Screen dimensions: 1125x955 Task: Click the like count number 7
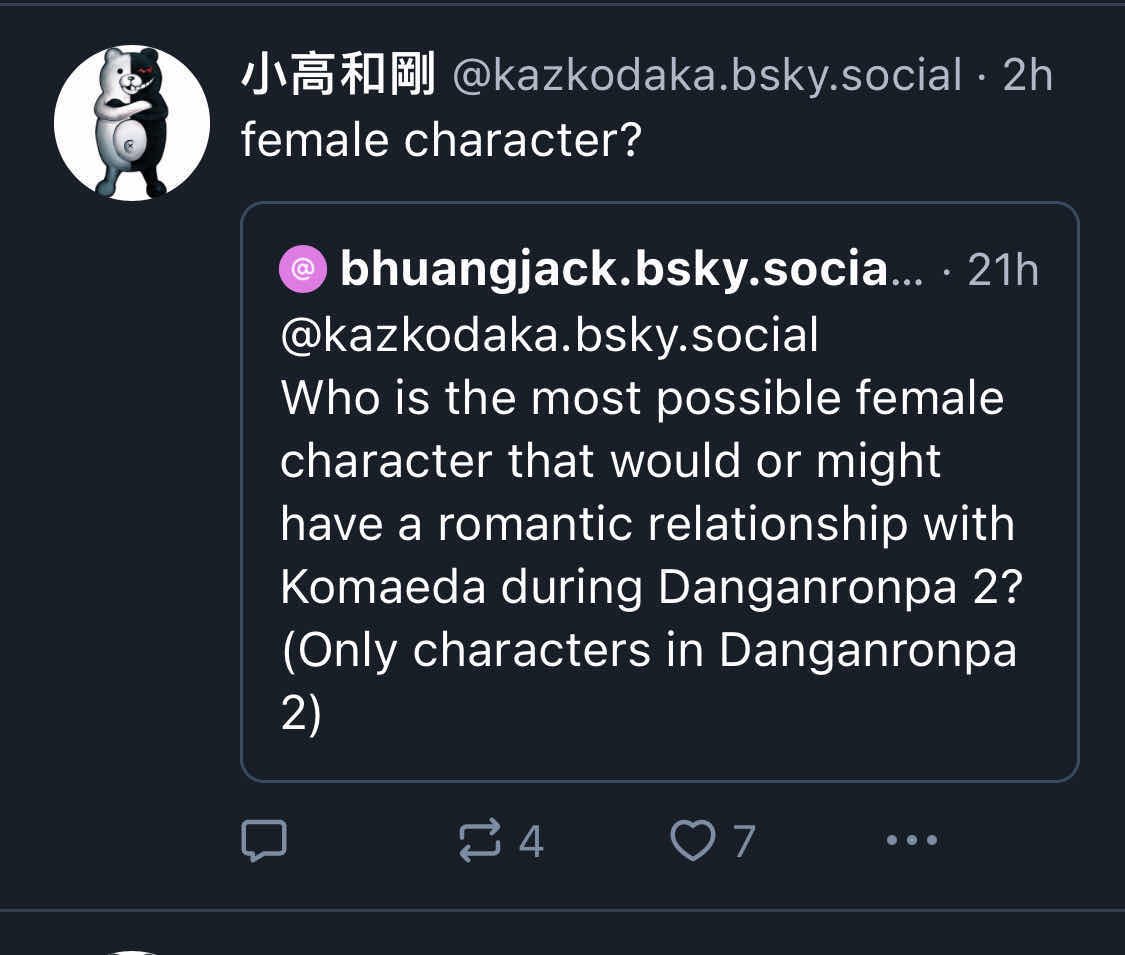[x=743, y=841]
